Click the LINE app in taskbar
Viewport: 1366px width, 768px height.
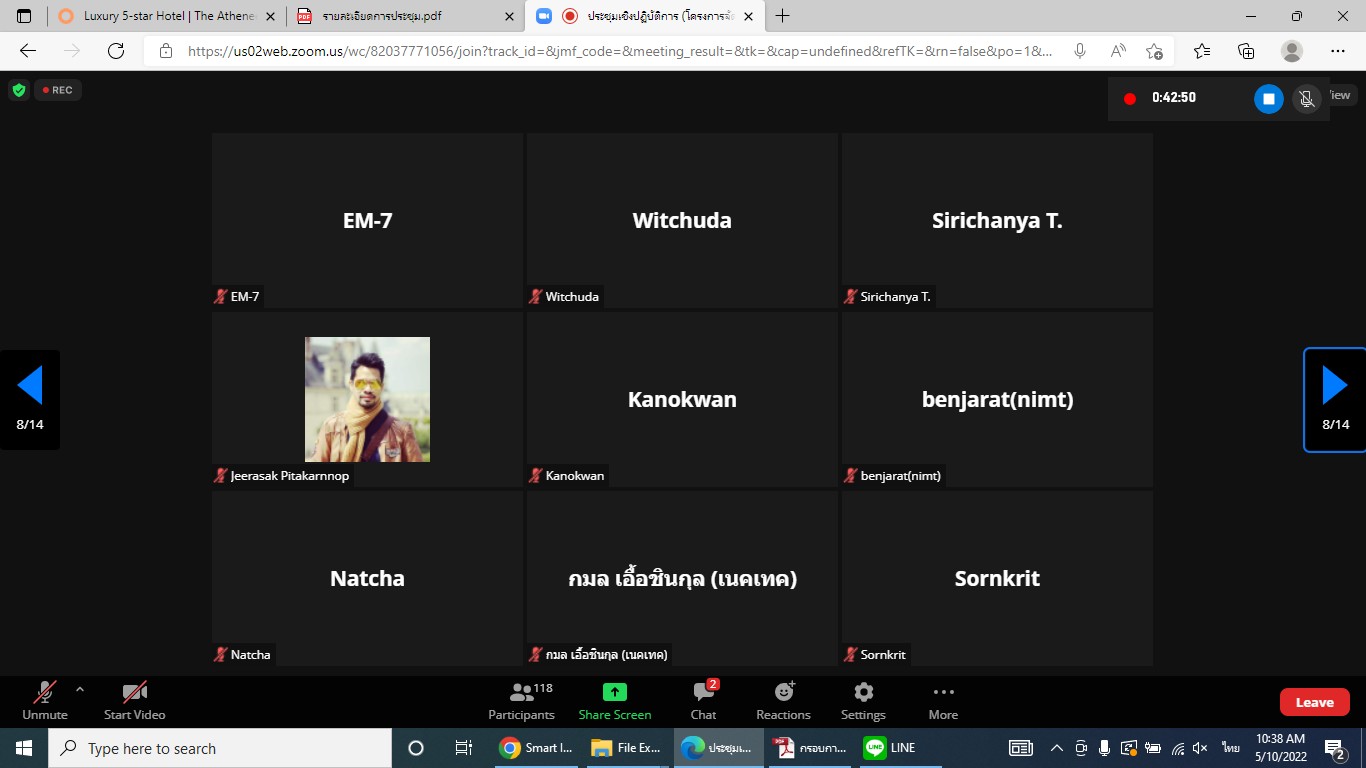coord(889,748)
